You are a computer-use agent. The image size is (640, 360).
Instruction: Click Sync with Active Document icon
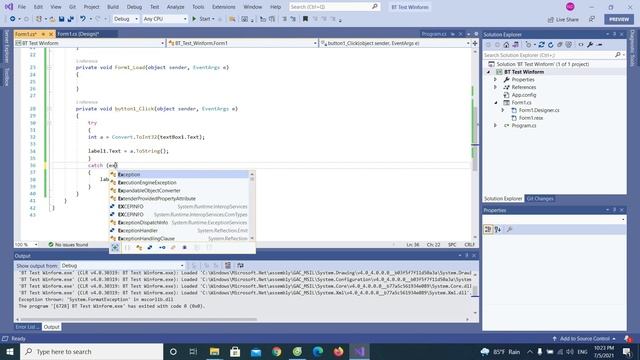pos(541,45)
